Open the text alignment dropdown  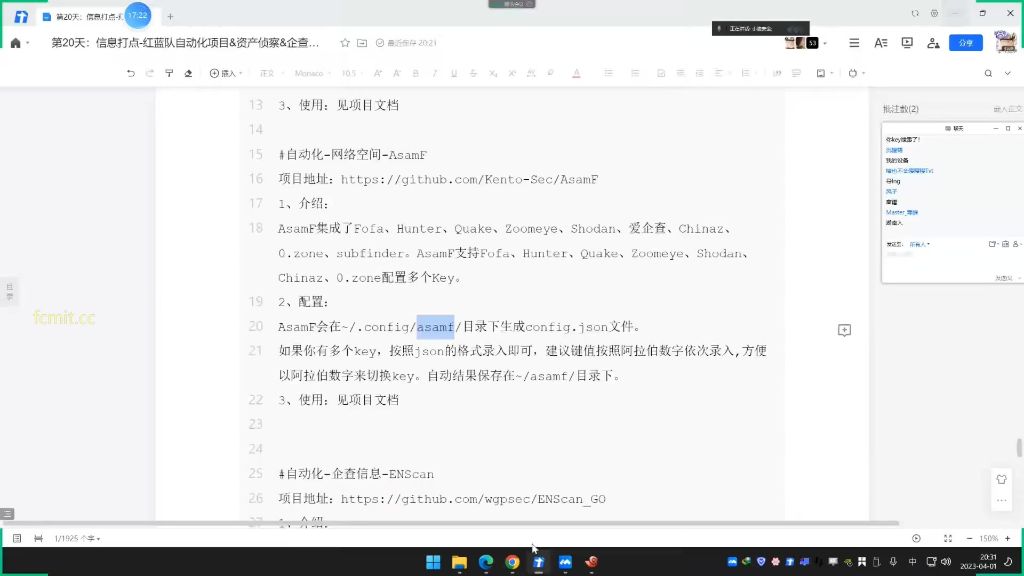721,73
